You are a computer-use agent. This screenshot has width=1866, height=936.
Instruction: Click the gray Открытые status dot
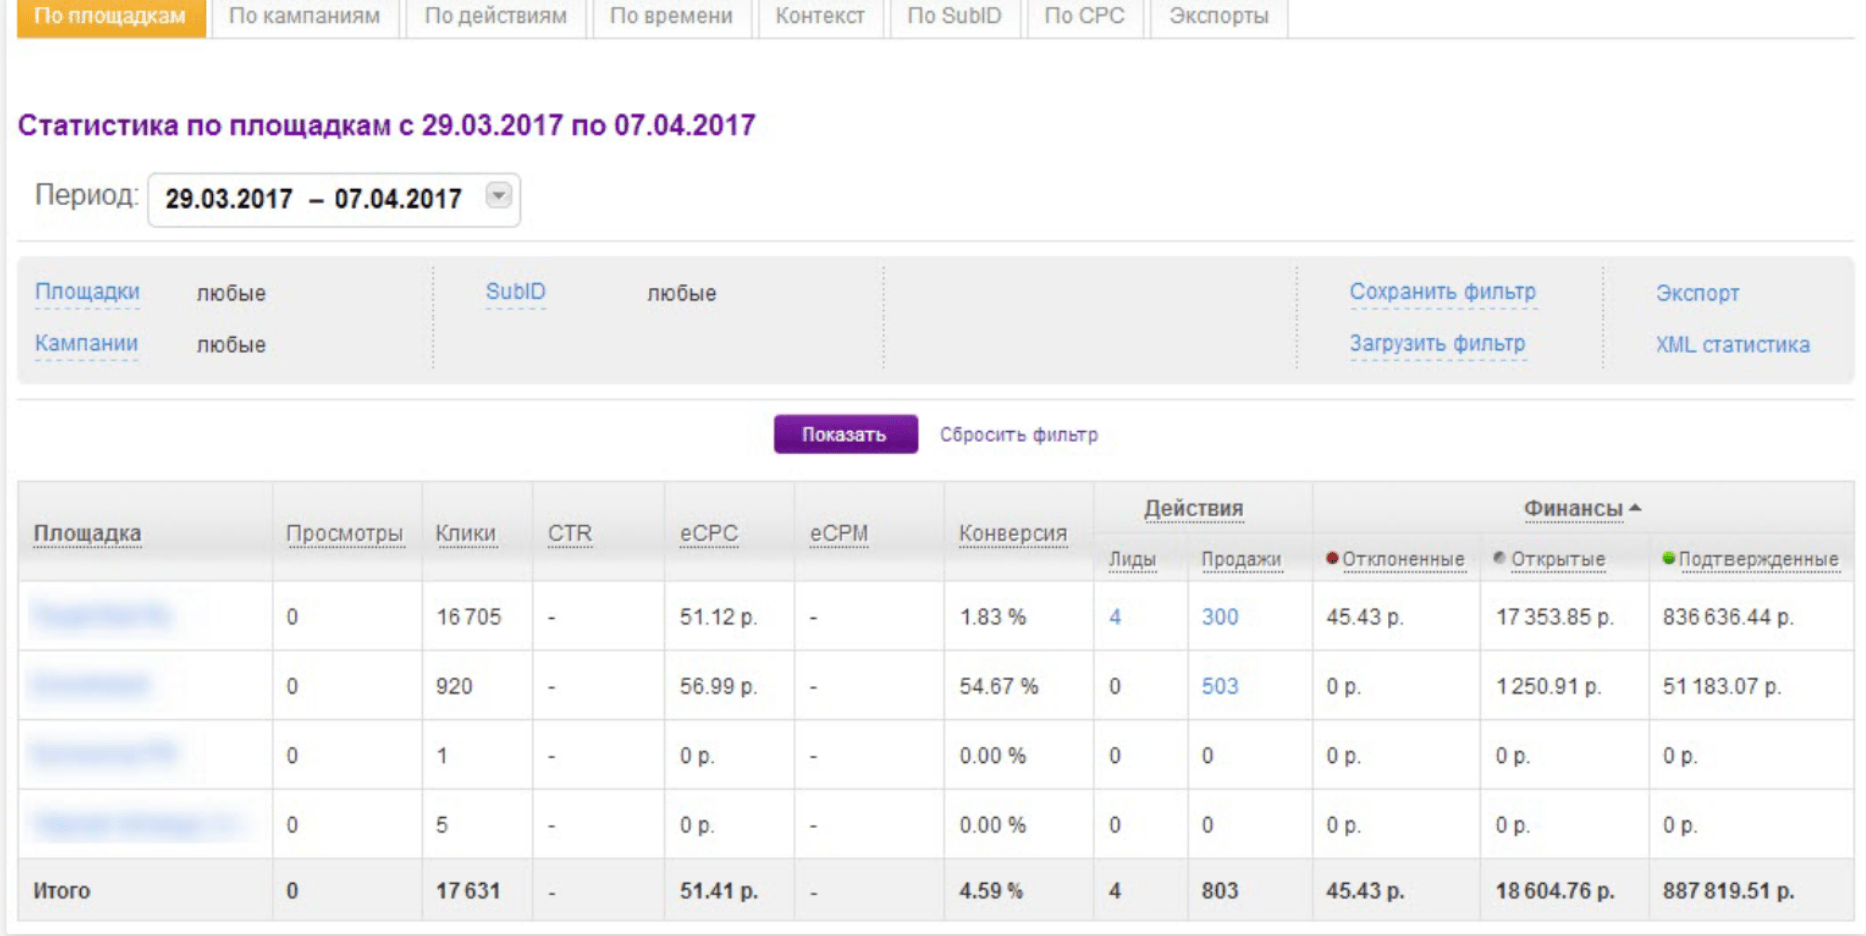tap(1499, 558)
